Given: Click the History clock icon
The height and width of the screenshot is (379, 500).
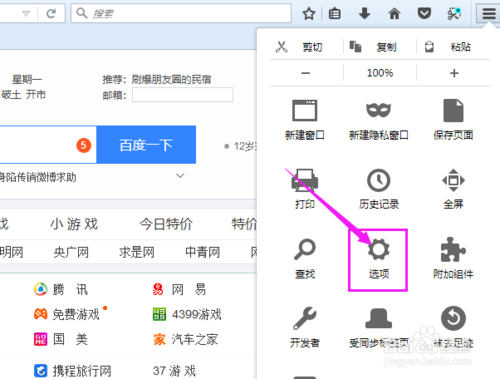Looking at the screenshot, I should pos(379,180).
